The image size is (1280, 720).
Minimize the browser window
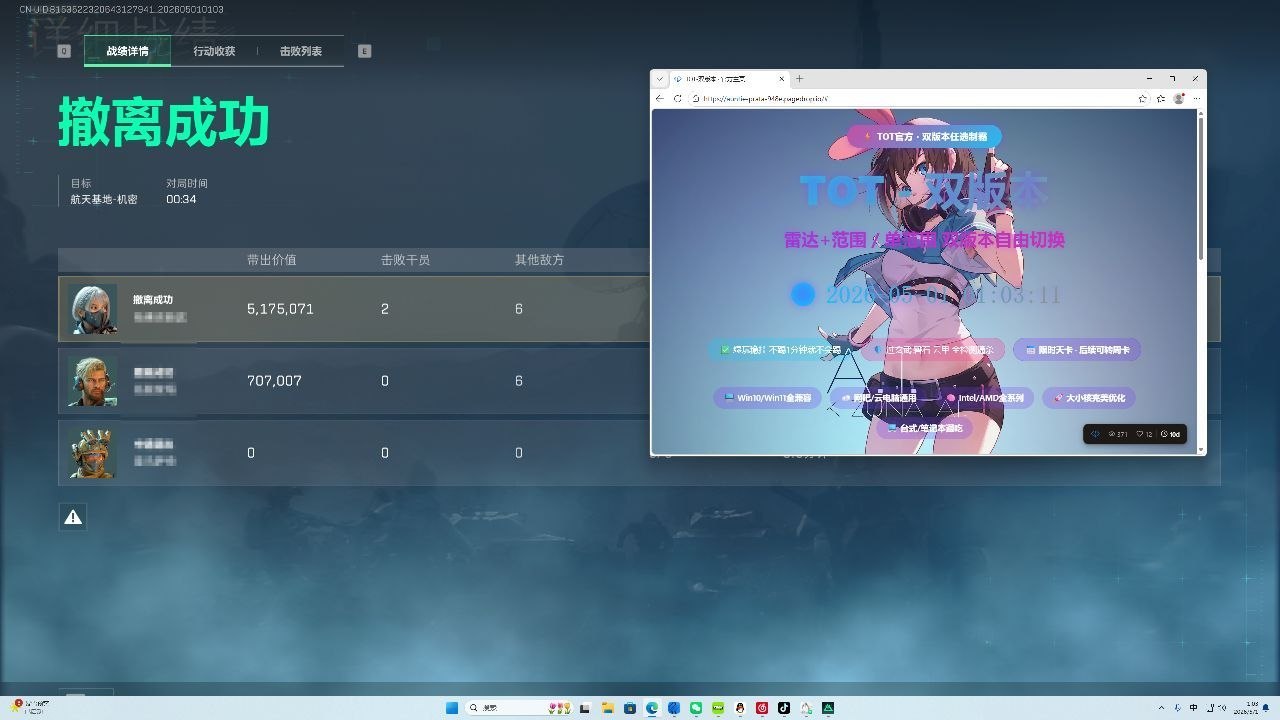[x=1148, y=78]
